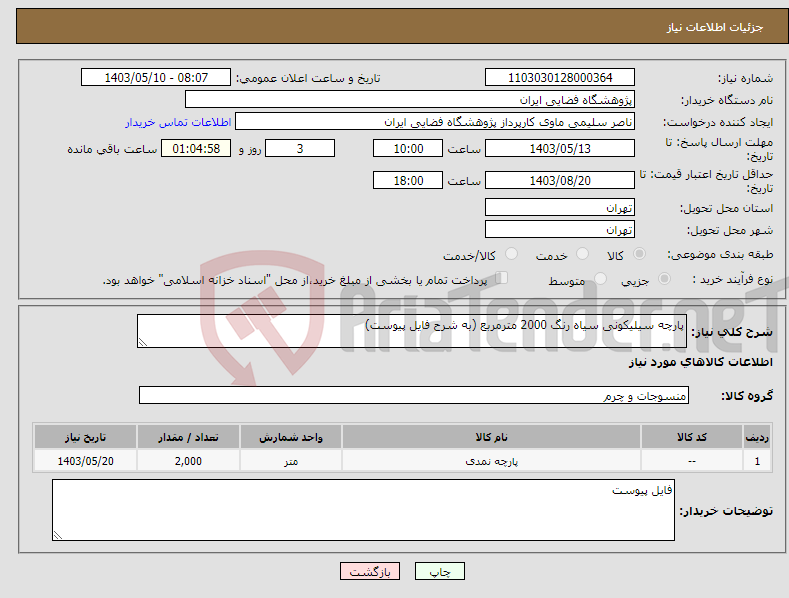Click the تعداد / مقدار column header
Viewport: 789px width, 598px height.
tap(188, 437)
